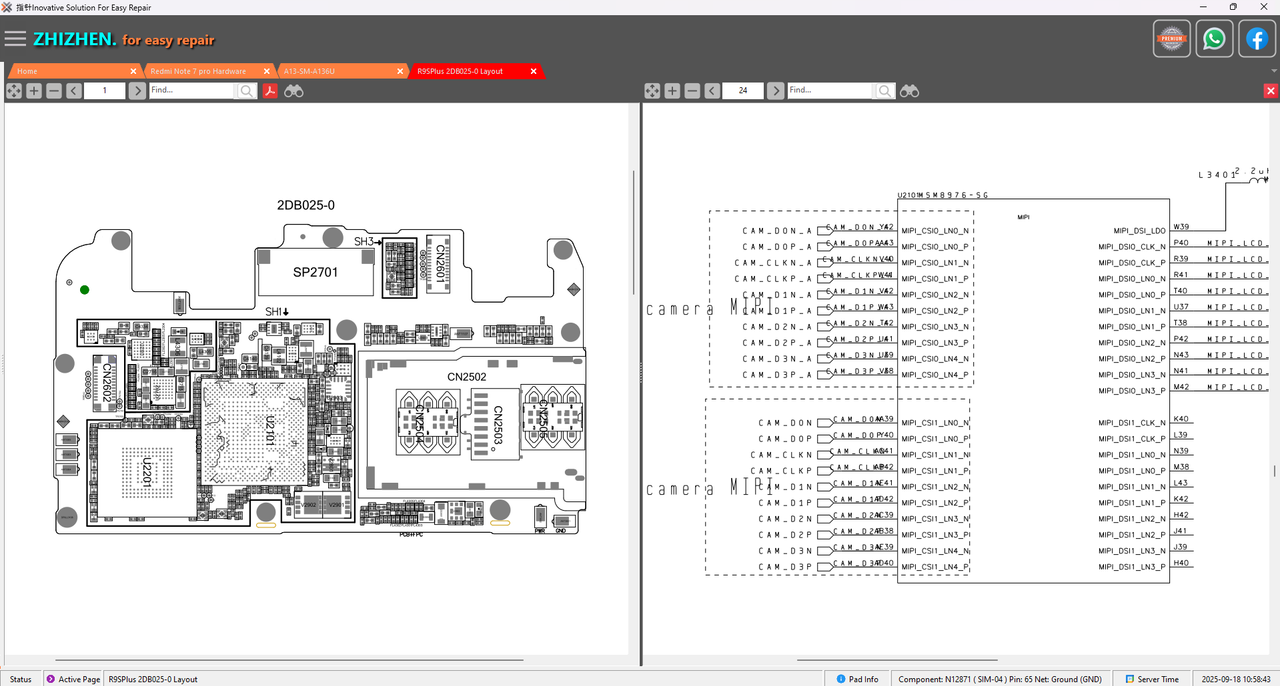Click MIPI_DSI_LDO pin label in schematic
Image resolution: width=1280 pixels, height=686 pixels.
tap(1139, 231)
